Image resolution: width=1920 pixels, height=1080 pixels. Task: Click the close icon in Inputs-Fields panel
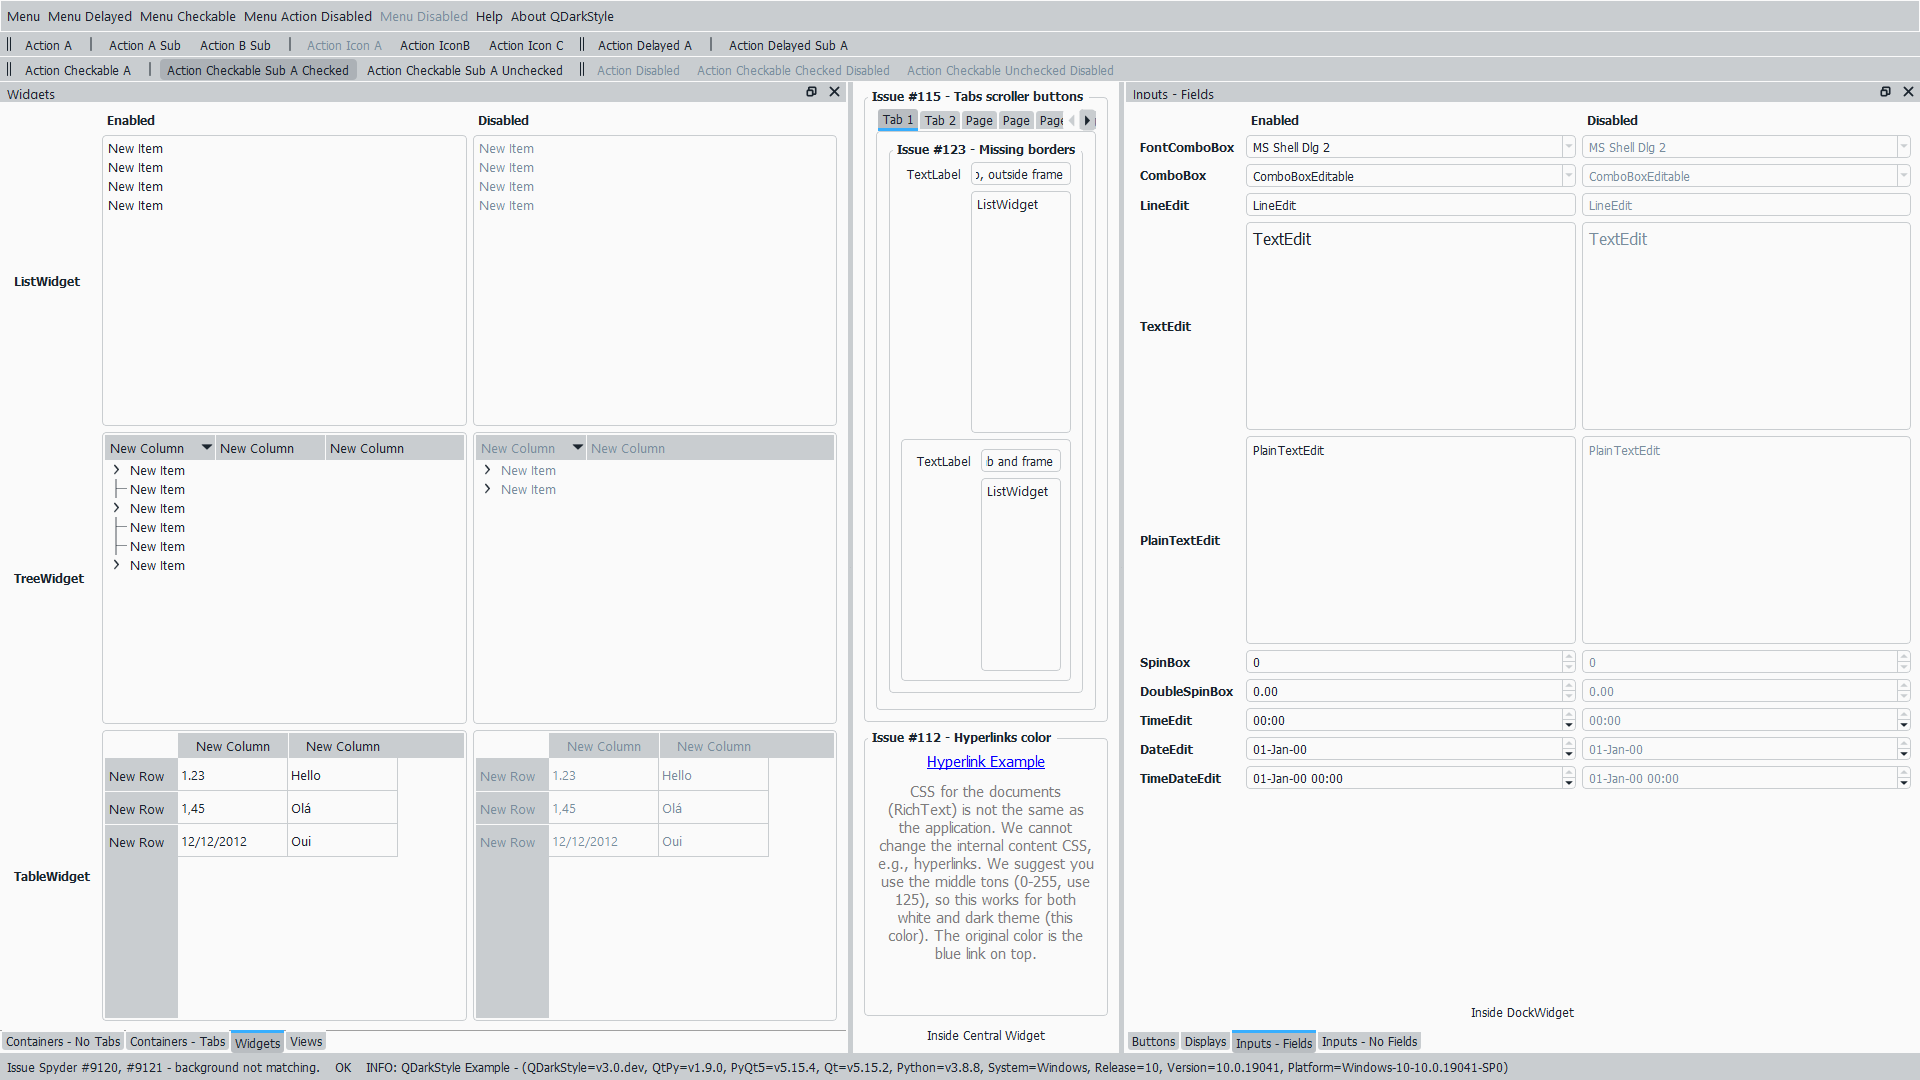point(1908,91)
